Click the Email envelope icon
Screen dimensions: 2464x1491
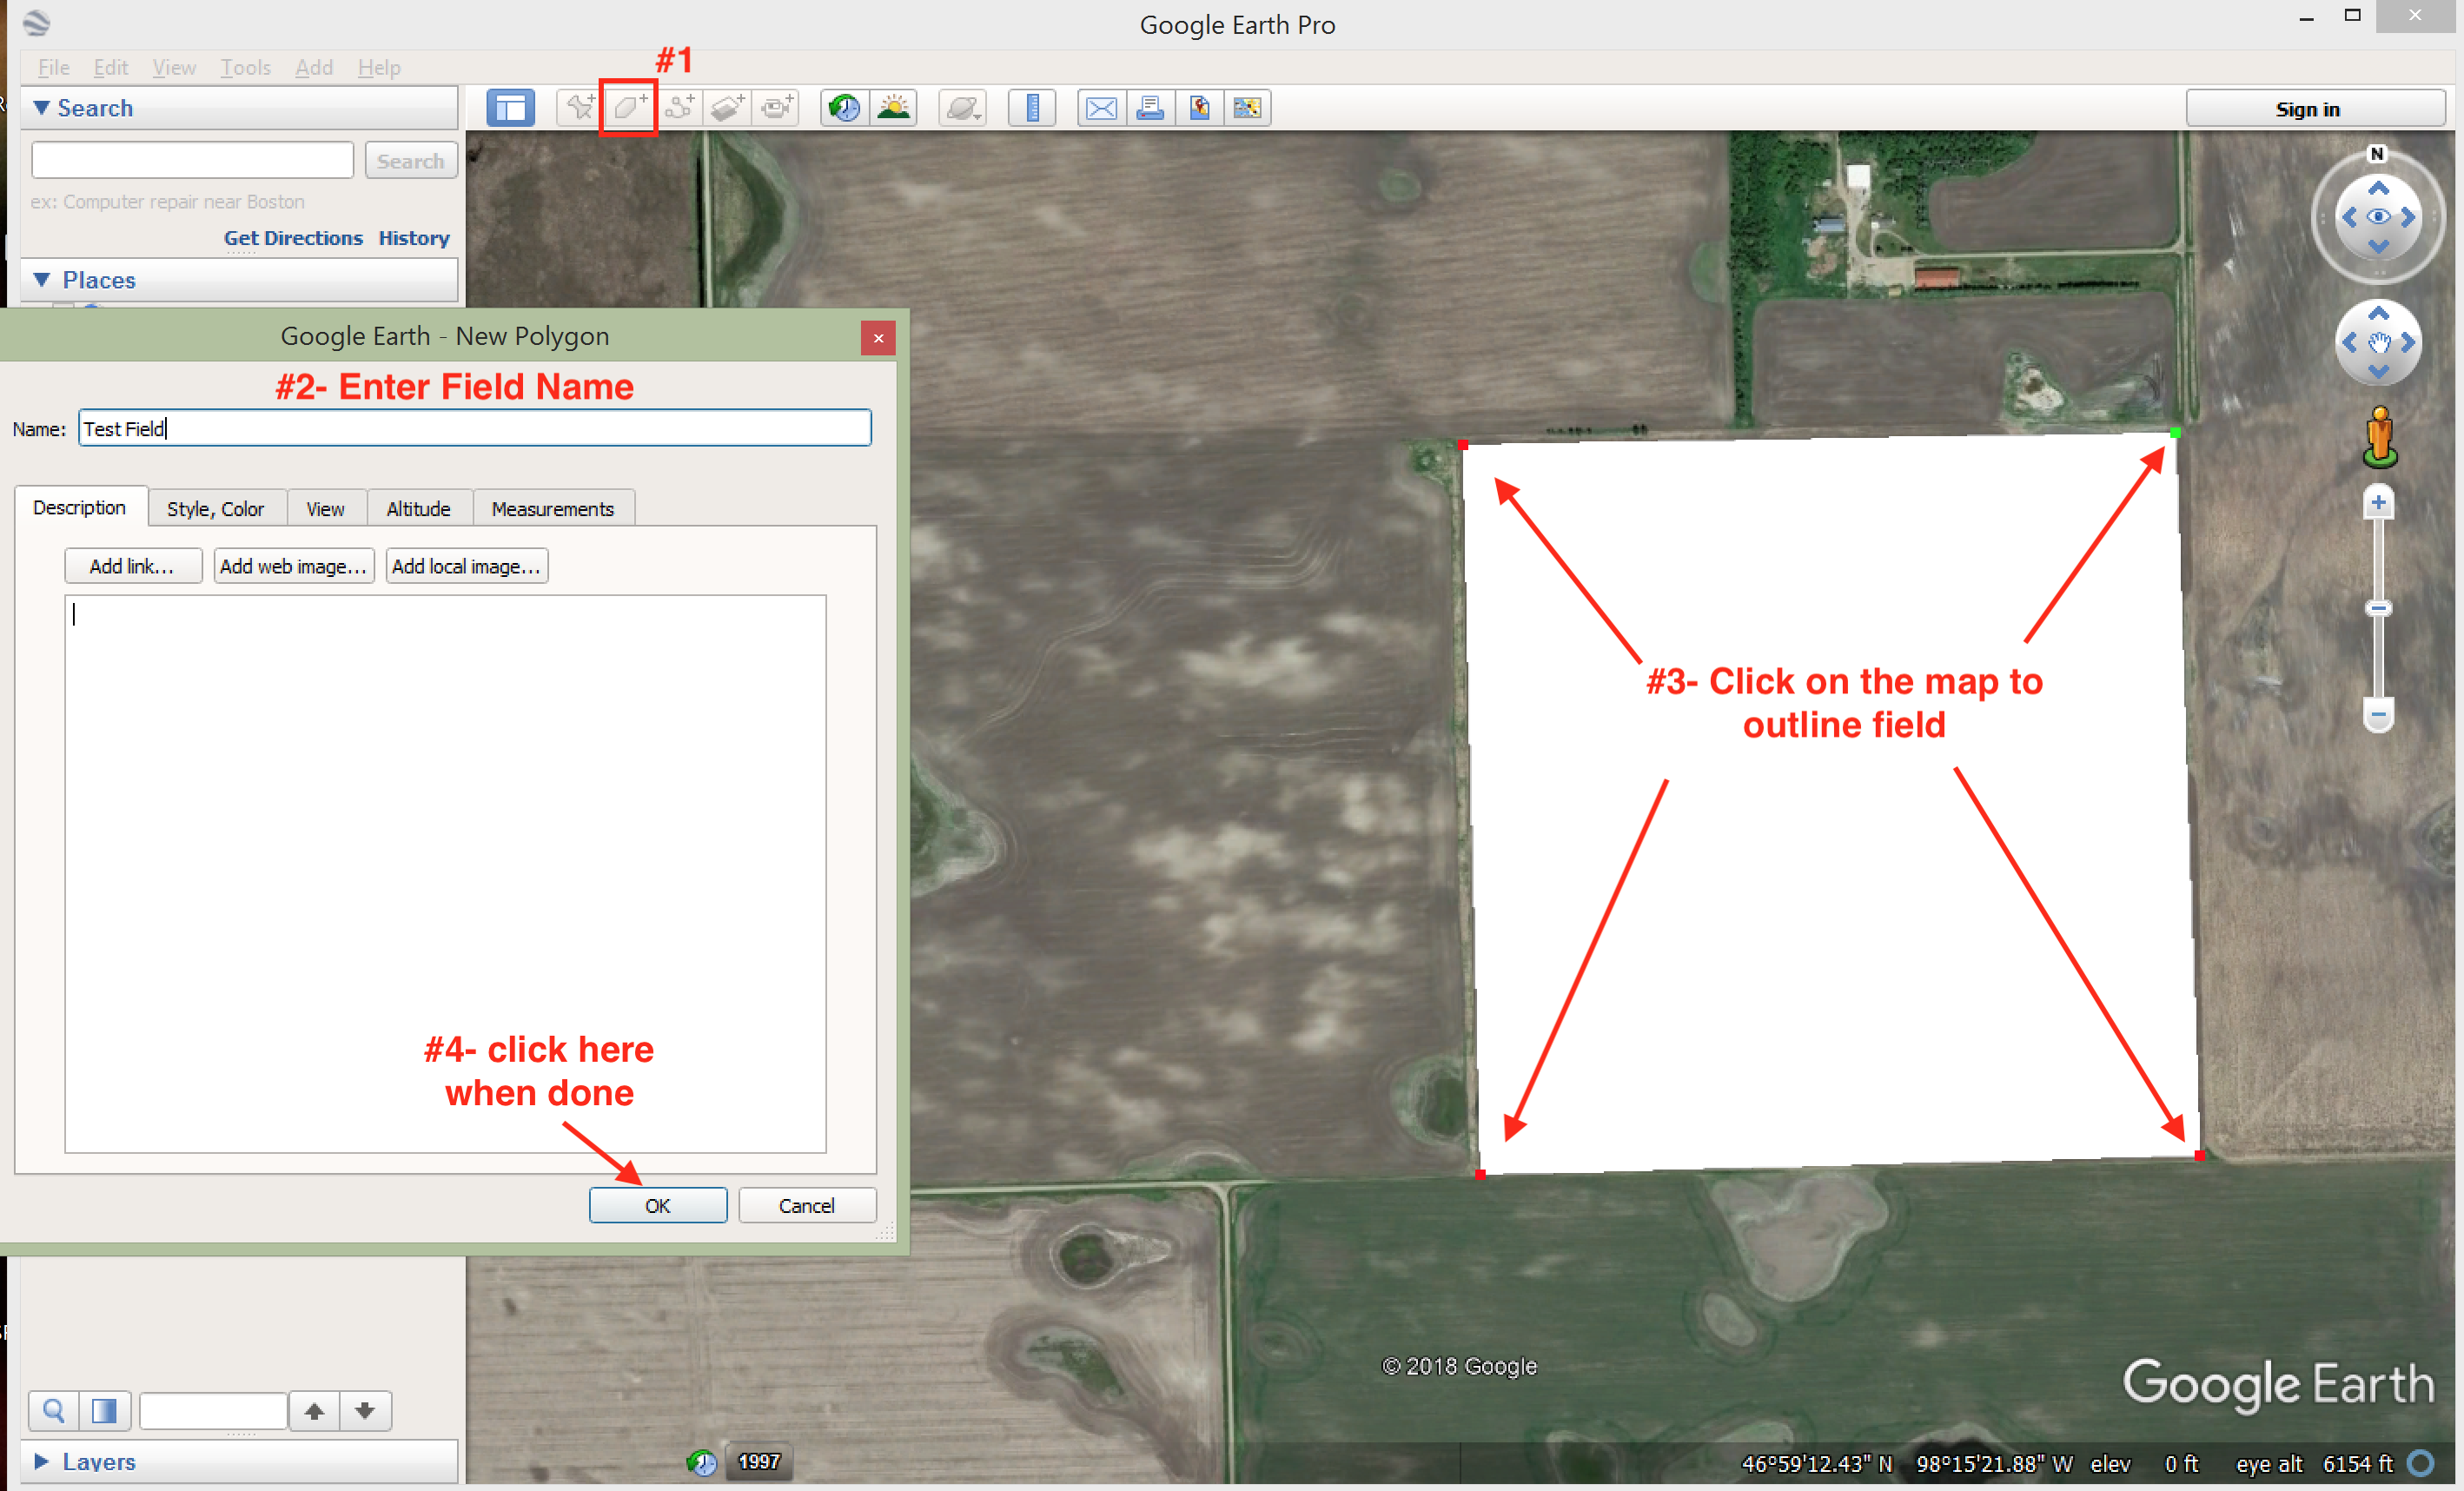click(1101, 107)
